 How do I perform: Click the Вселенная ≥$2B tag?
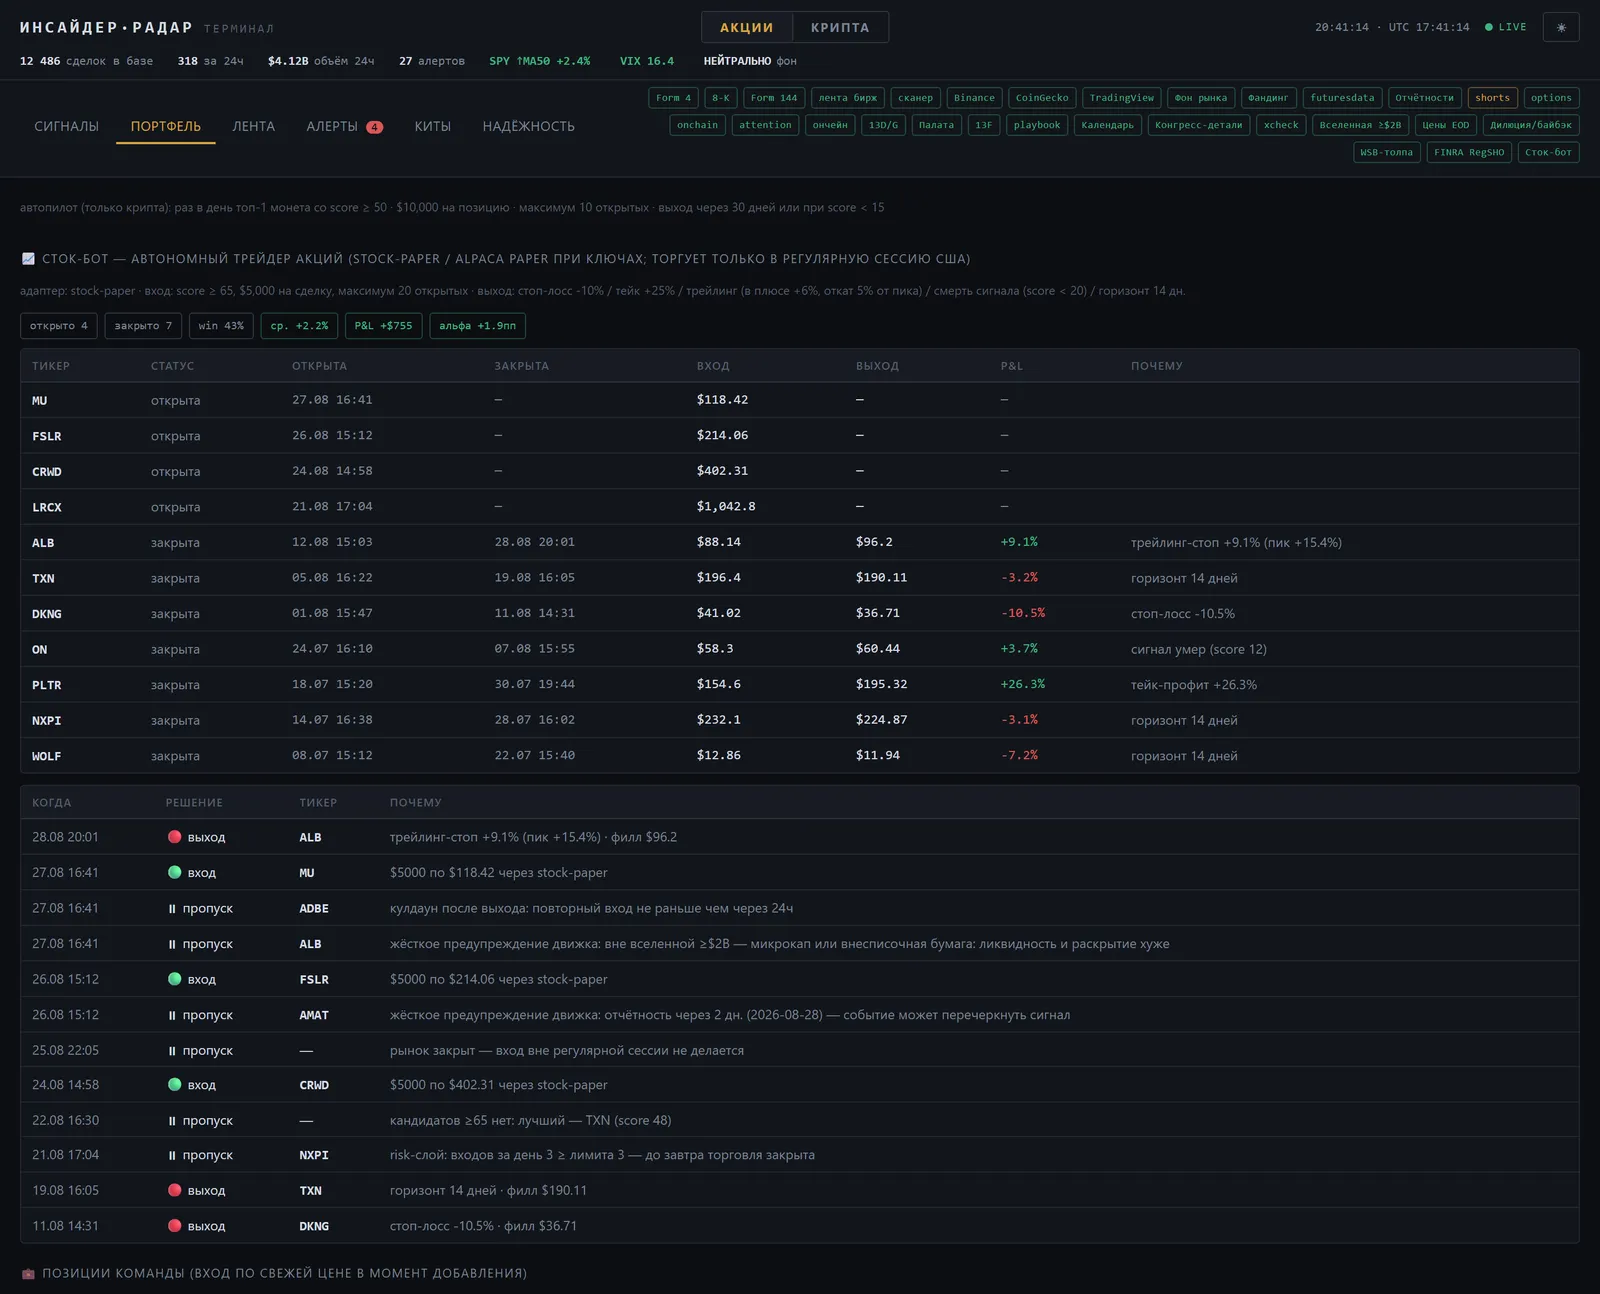(1360, 125)
